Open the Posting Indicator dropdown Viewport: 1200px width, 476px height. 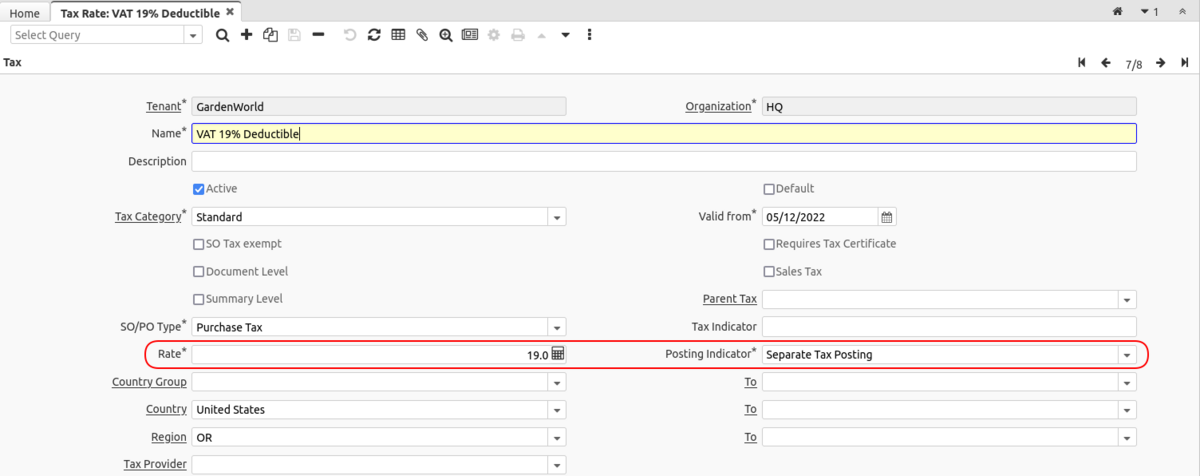1127,355
